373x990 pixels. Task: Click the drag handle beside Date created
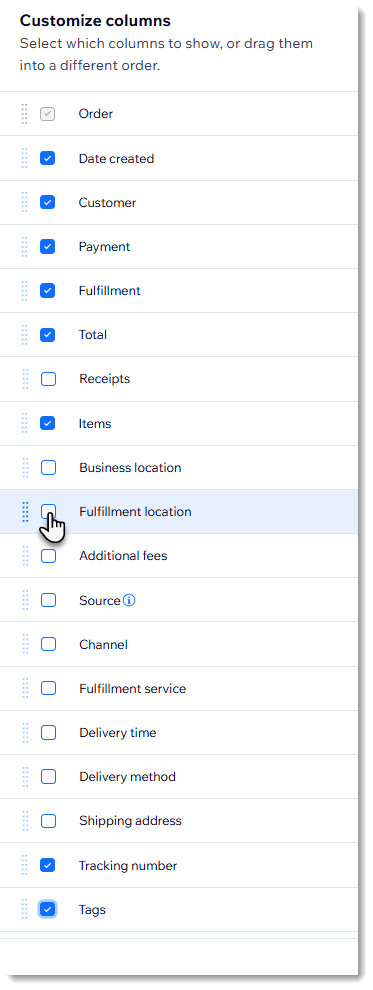pyautogui.click(x=25, y=158)
